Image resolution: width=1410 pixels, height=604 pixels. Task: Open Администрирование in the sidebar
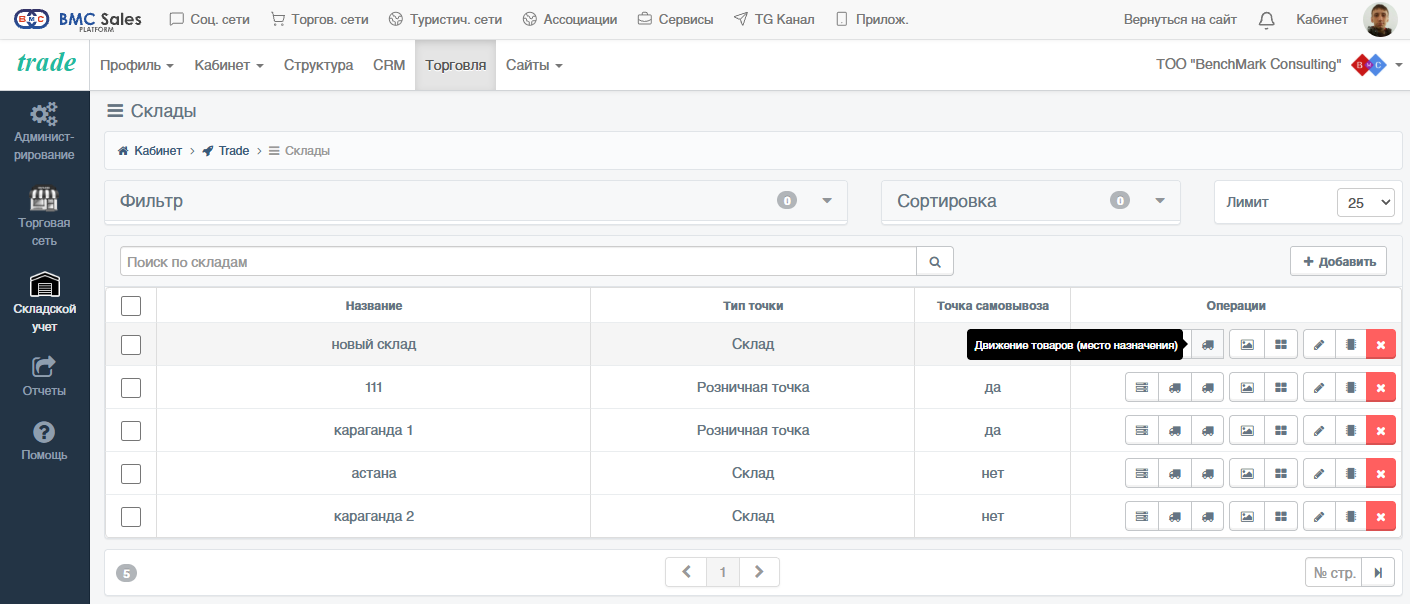(44, 131)
